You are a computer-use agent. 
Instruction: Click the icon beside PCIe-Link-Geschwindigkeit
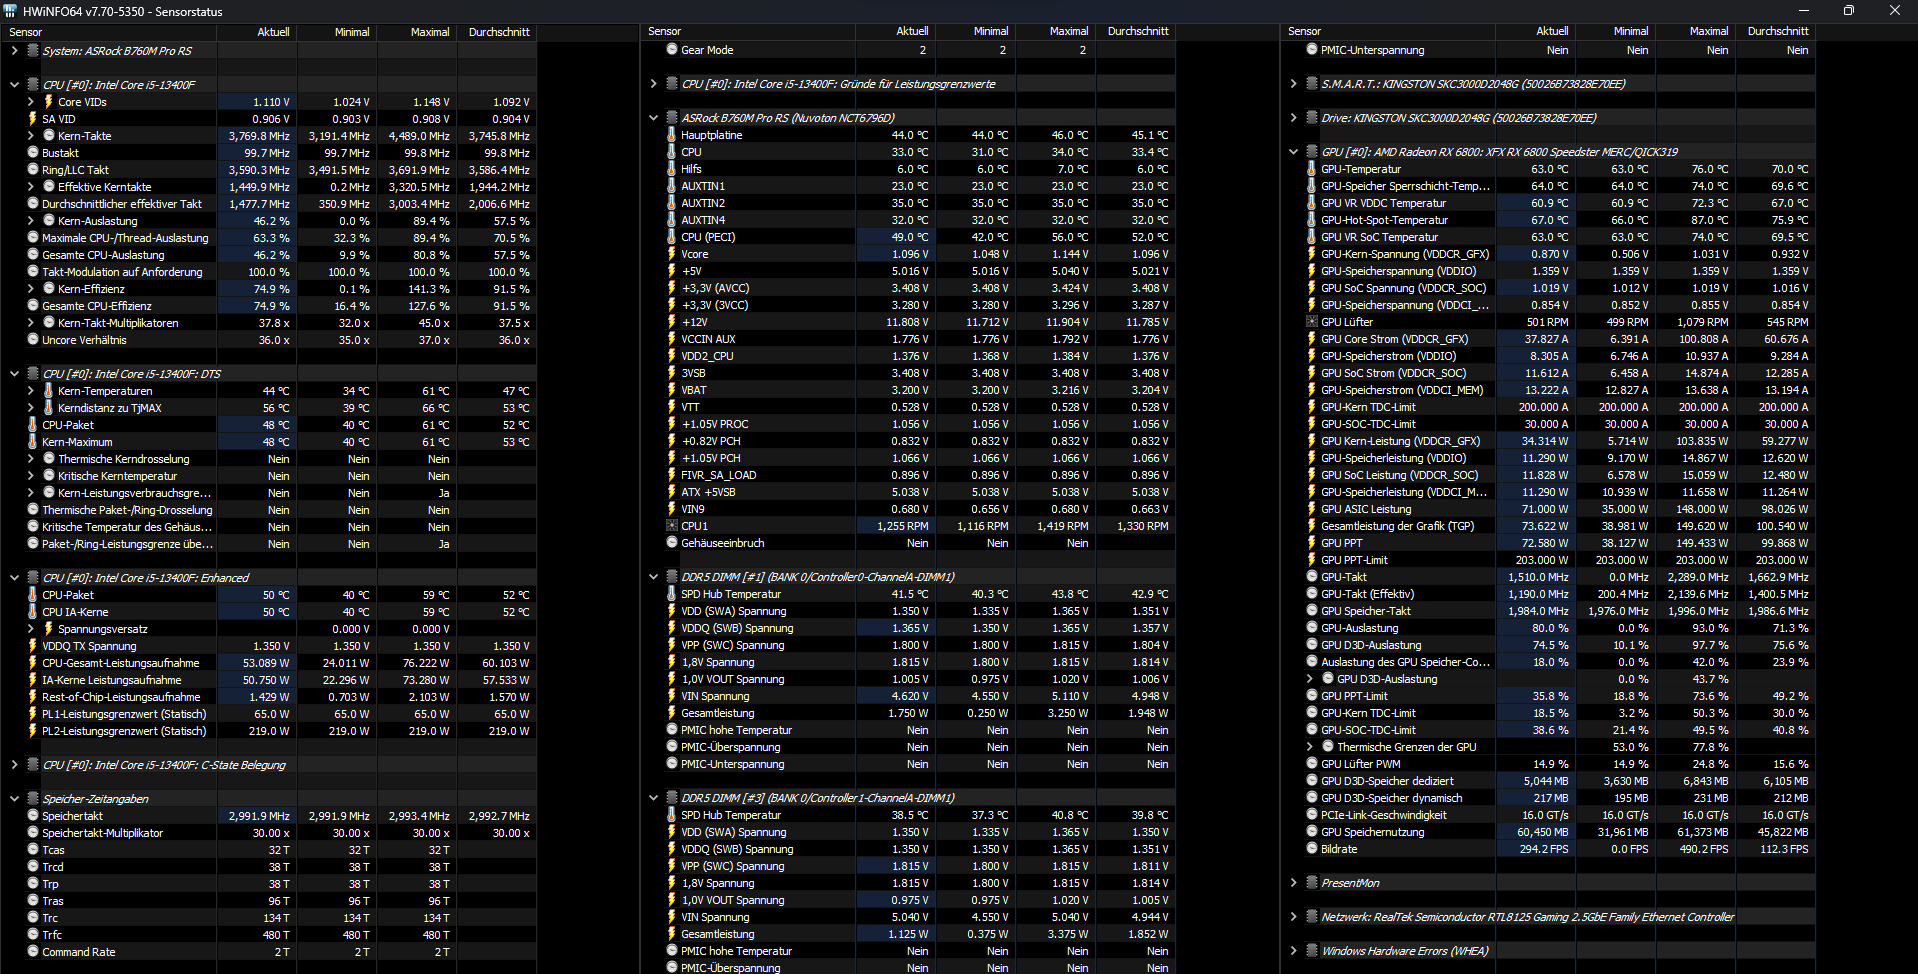1312,815
